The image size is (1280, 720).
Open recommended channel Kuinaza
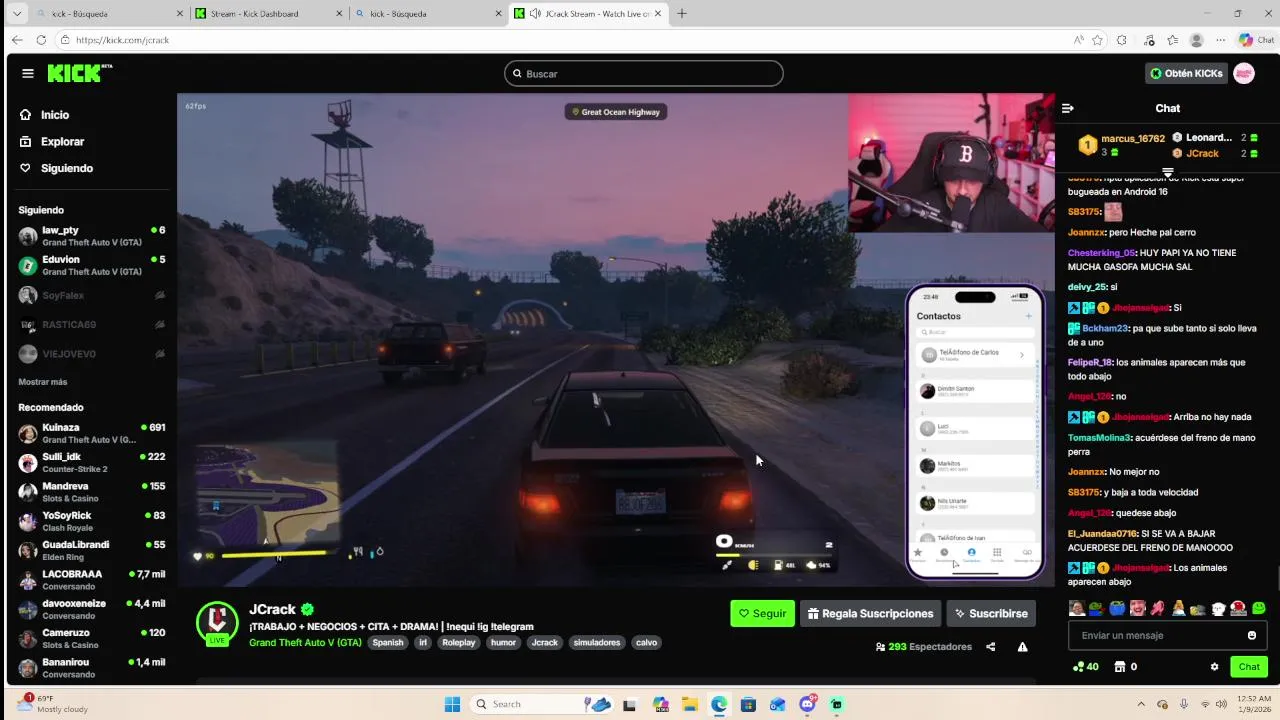[92, 433]
